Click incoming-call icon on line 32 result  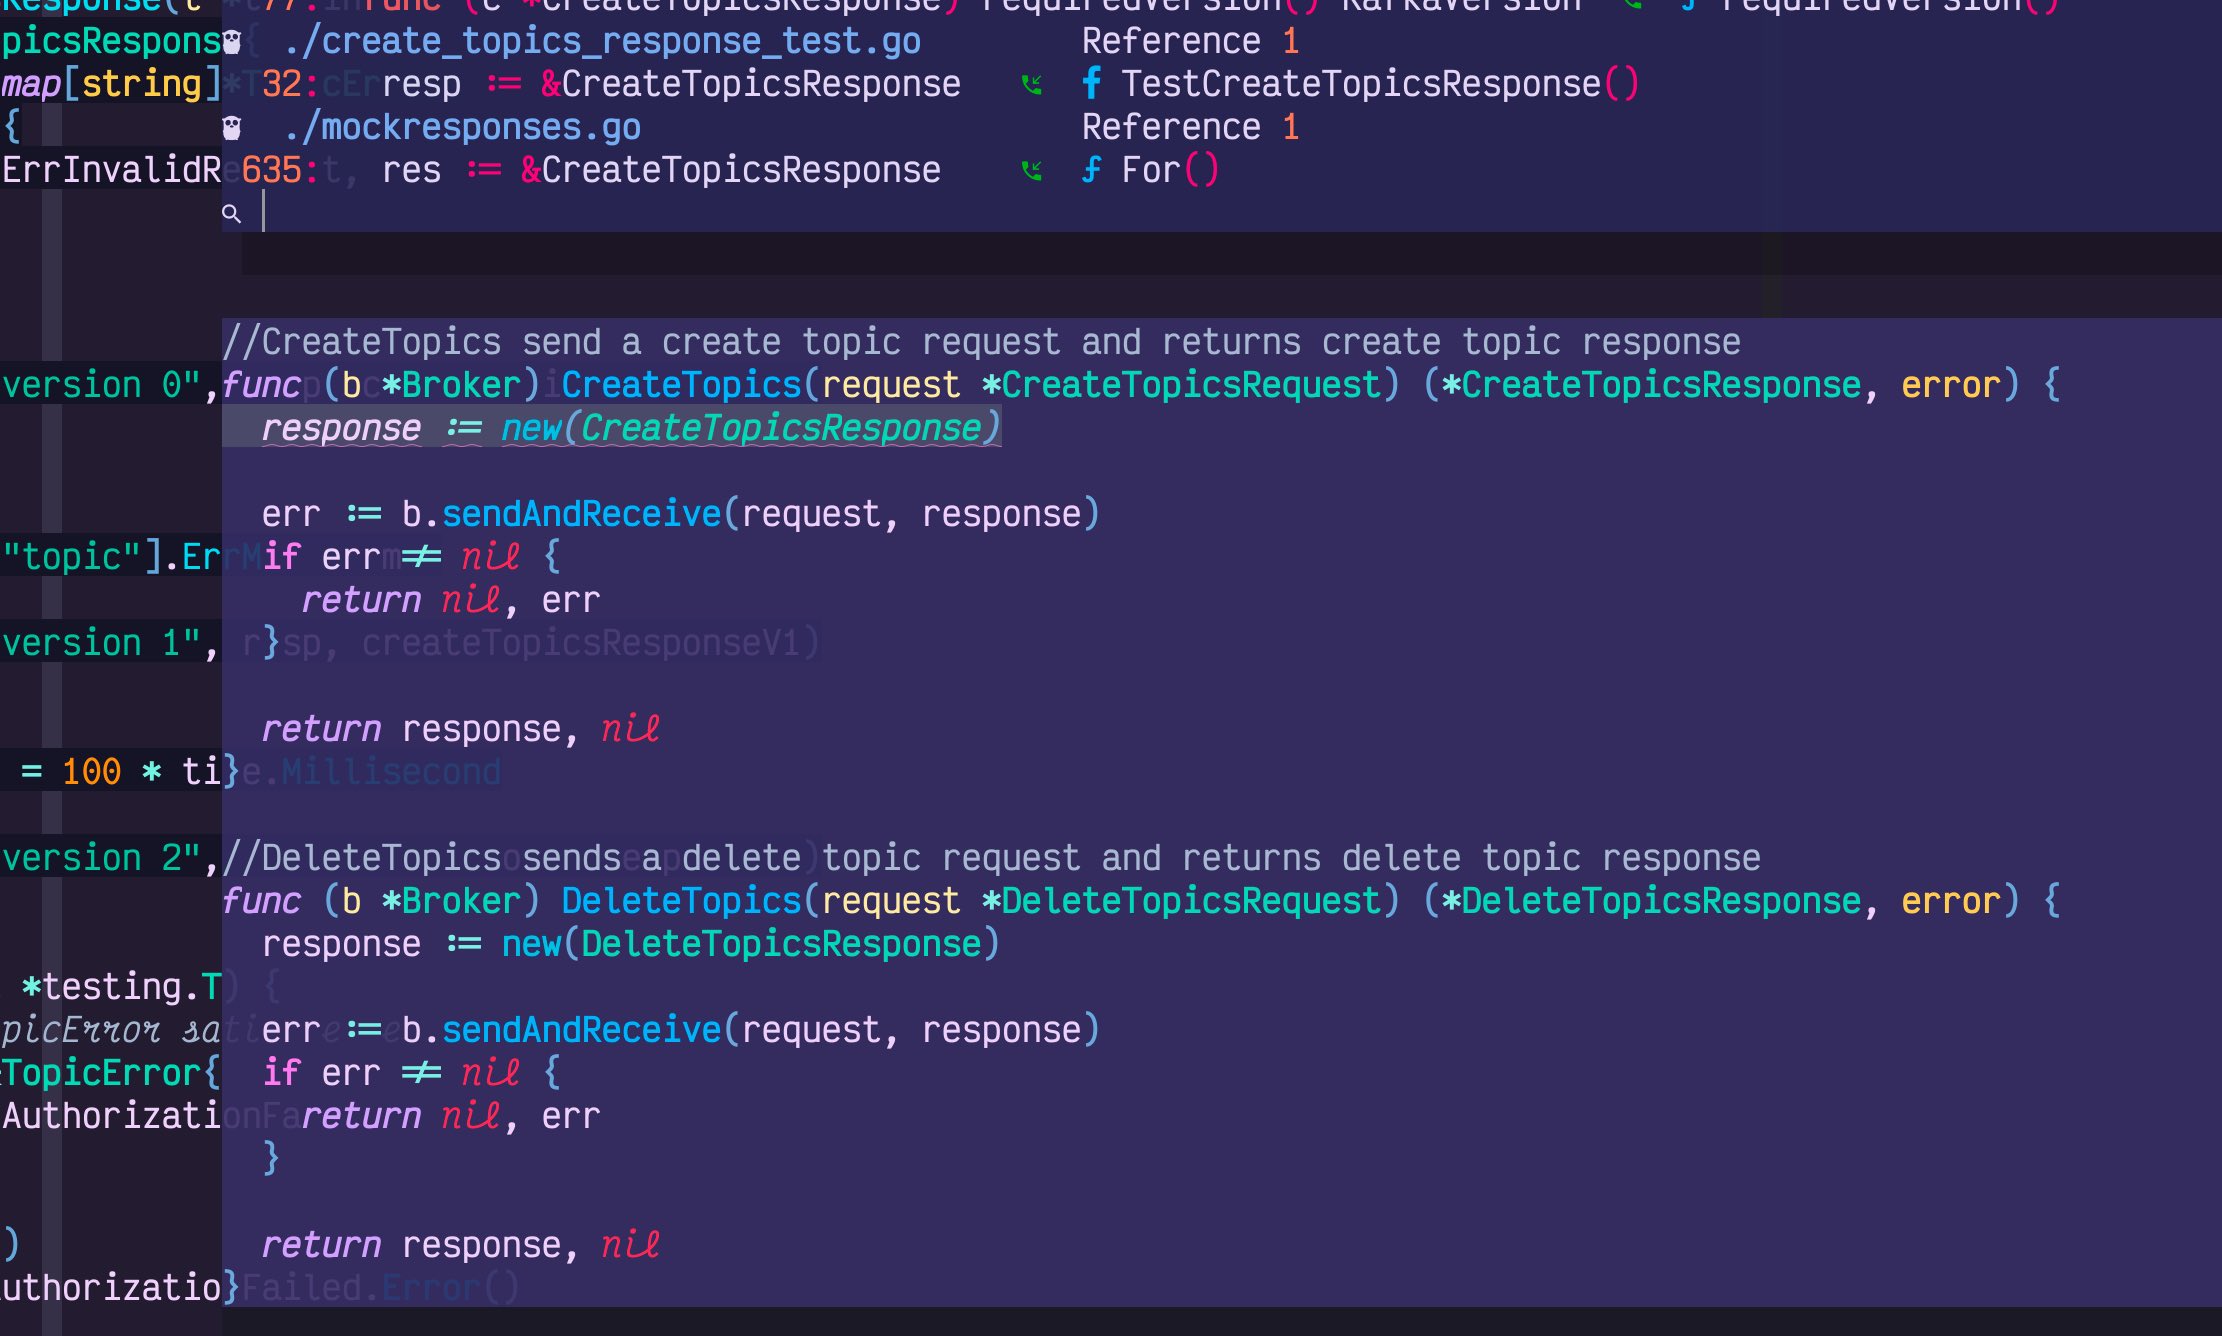pyautogui.click(x=1032, y=85)
